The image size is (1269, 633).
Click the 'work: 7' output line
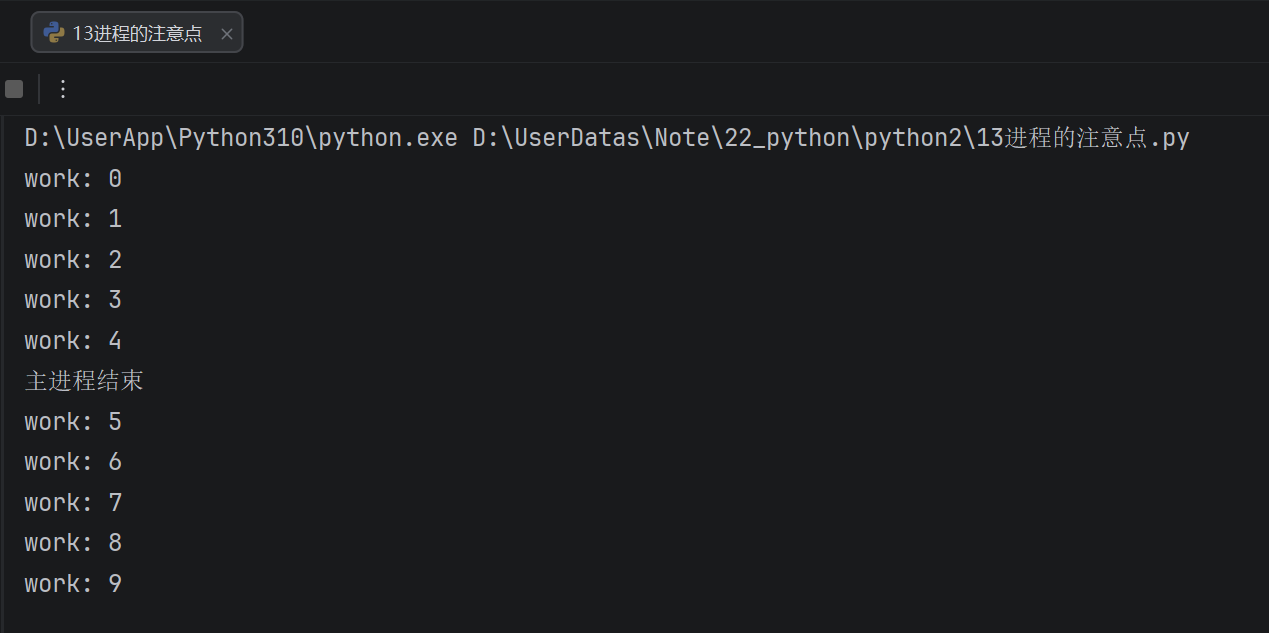pyautogui.click(x=73, y=503)
